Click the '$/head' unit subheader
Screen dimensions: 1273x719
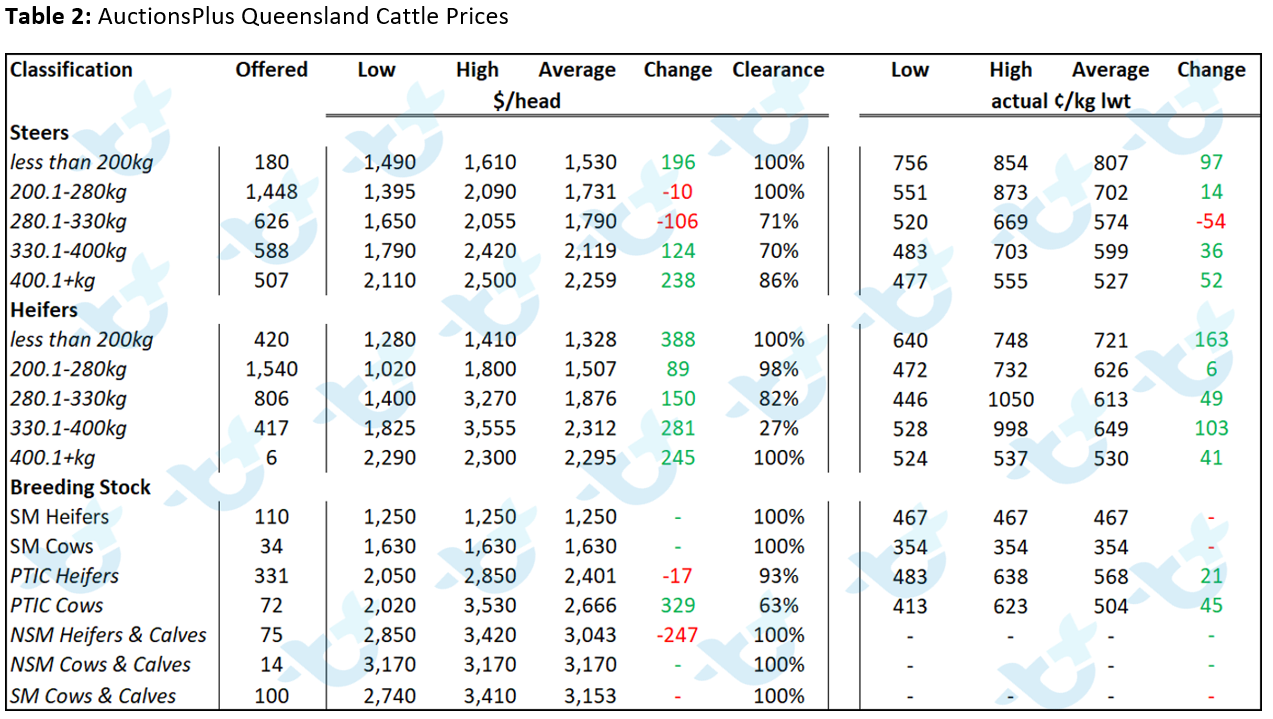pos(527,101)
